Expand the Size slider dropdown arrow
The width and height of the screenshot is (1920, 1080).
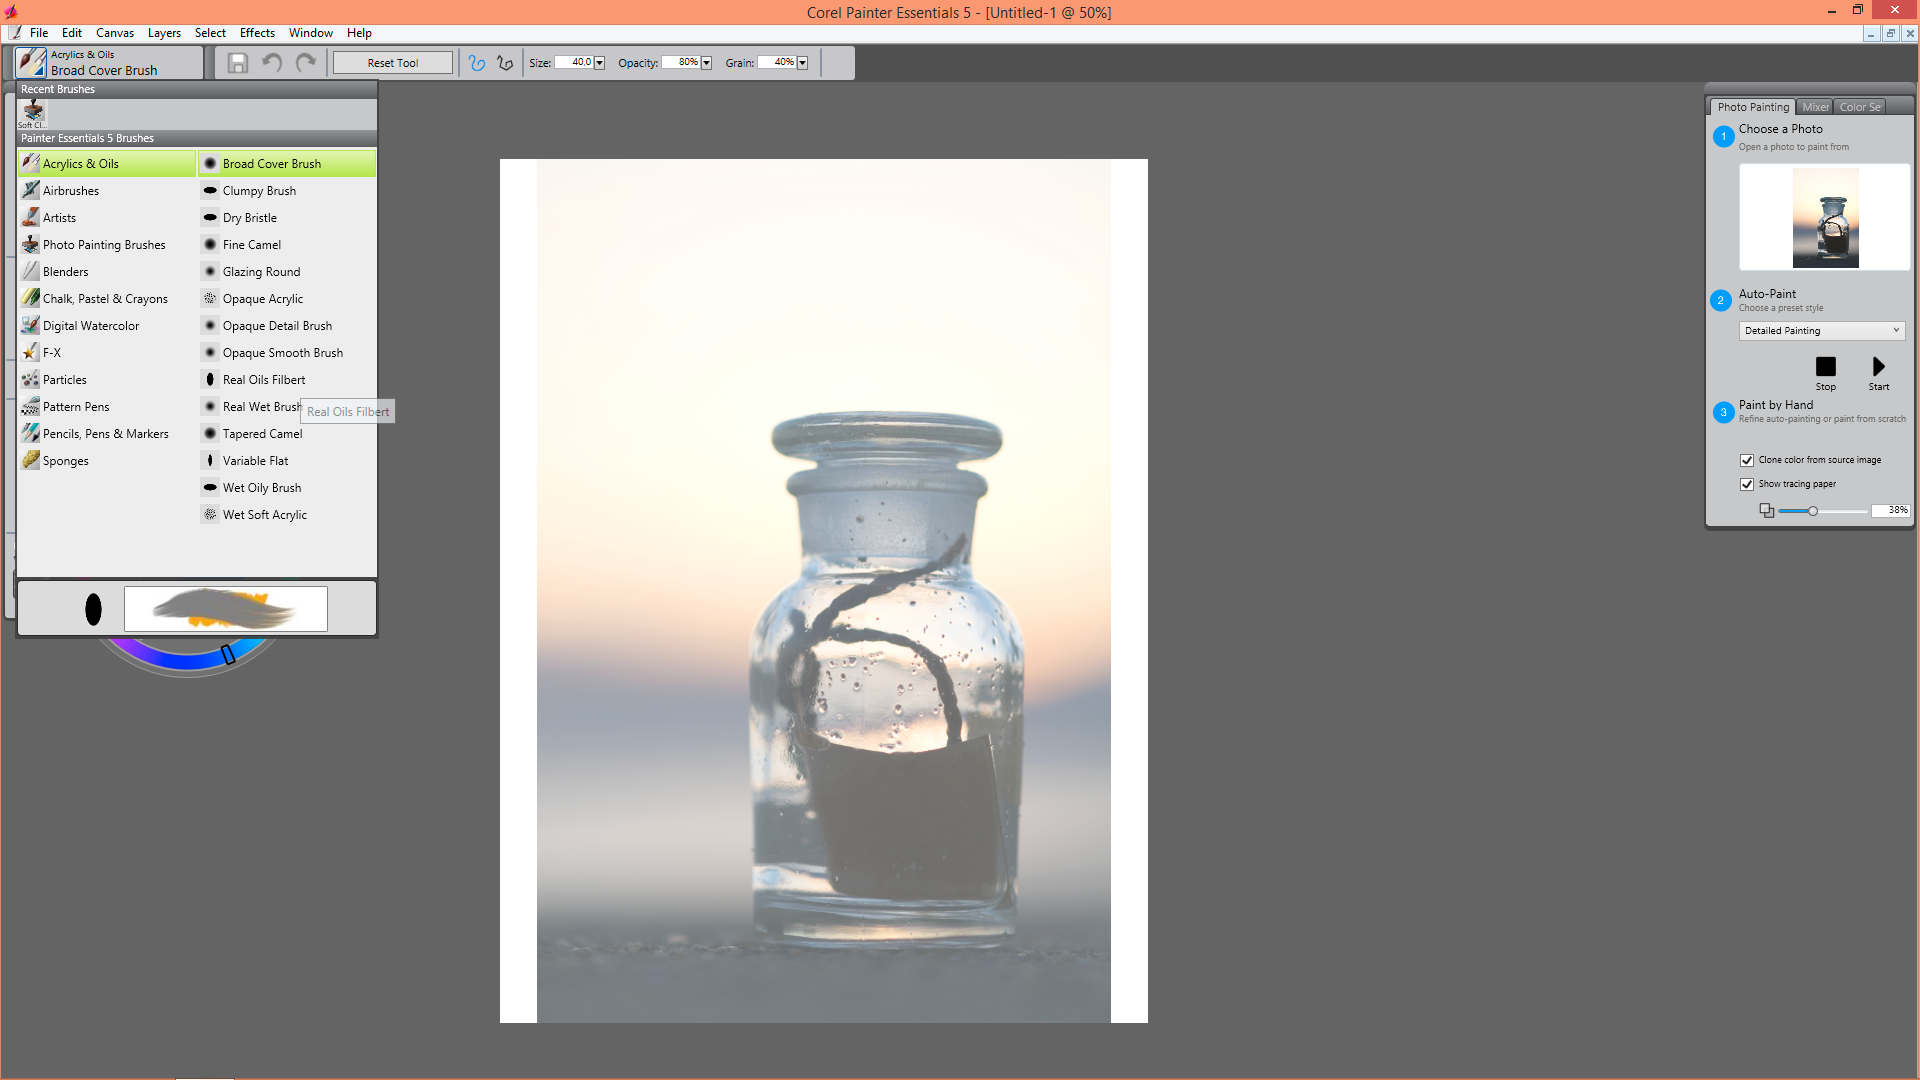click(x=599, y=63)
